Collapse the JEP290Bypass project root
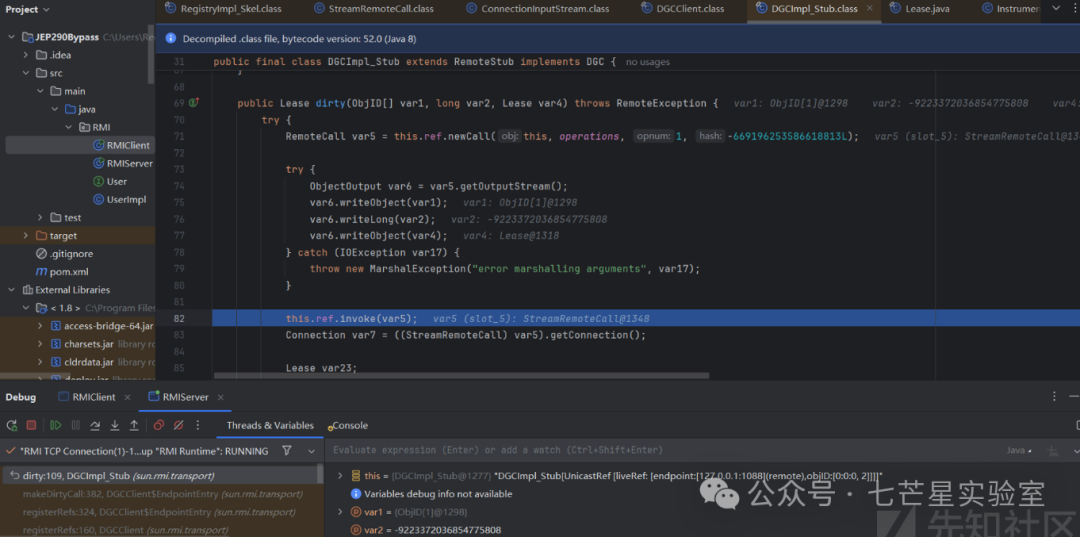The image size is (1080, 537). point(12,37)
